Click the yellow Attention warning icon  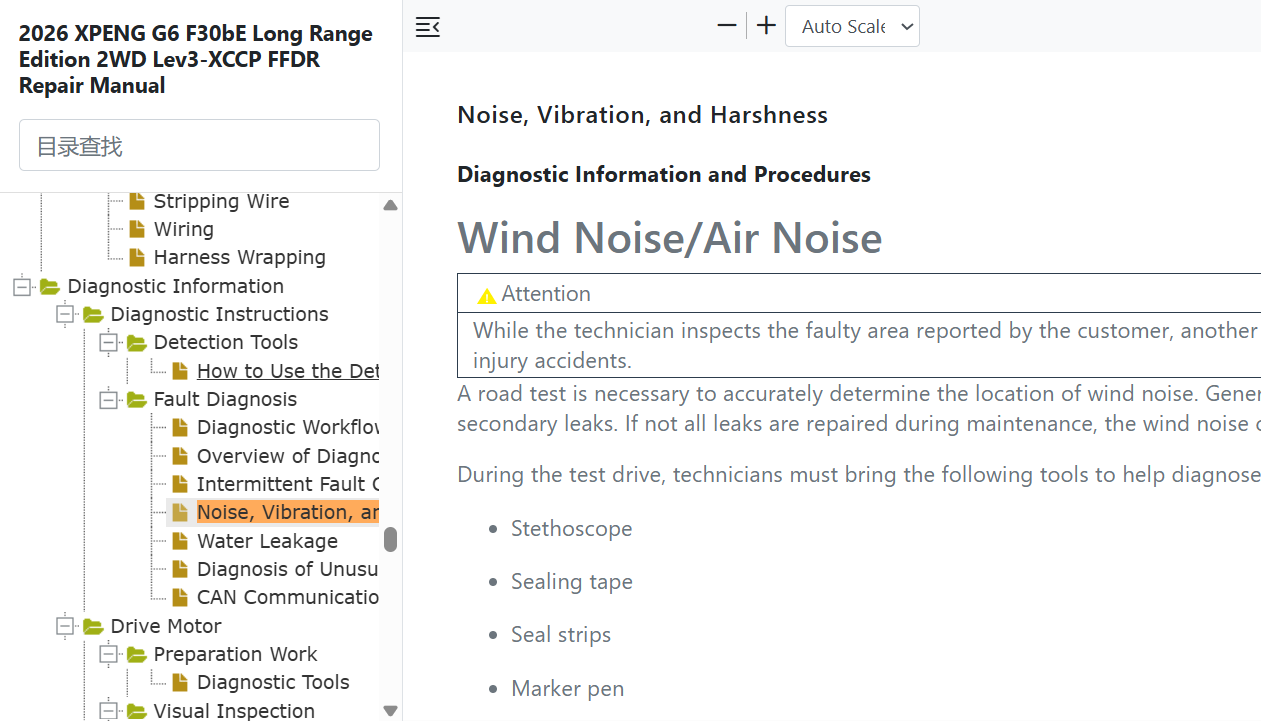[x=486, y=295]
